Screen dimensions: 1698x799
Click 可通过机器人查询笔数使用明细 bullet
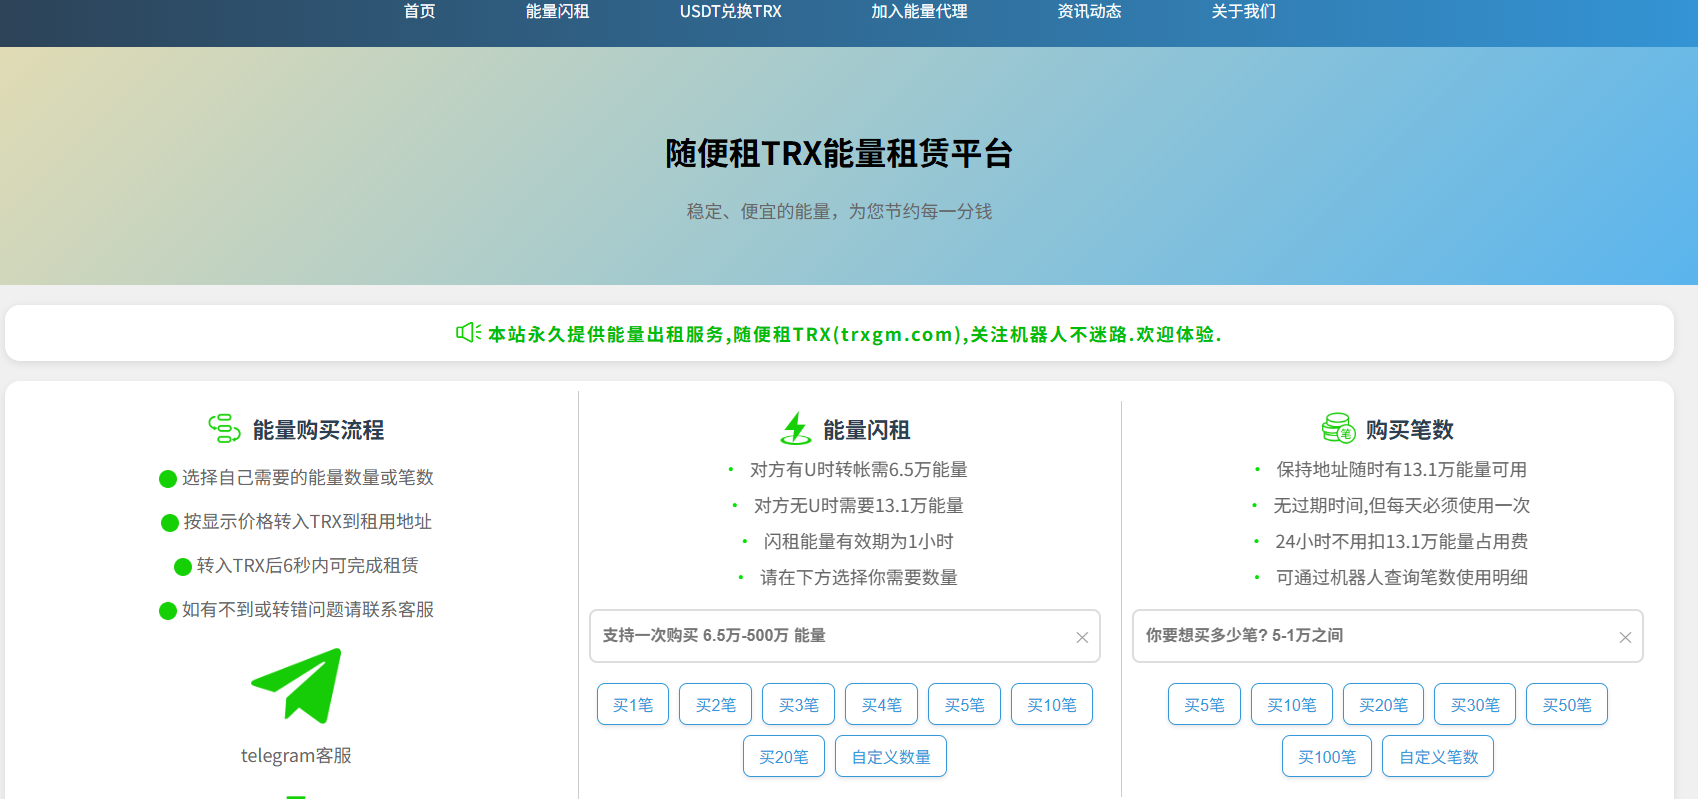pos(1402,577)
